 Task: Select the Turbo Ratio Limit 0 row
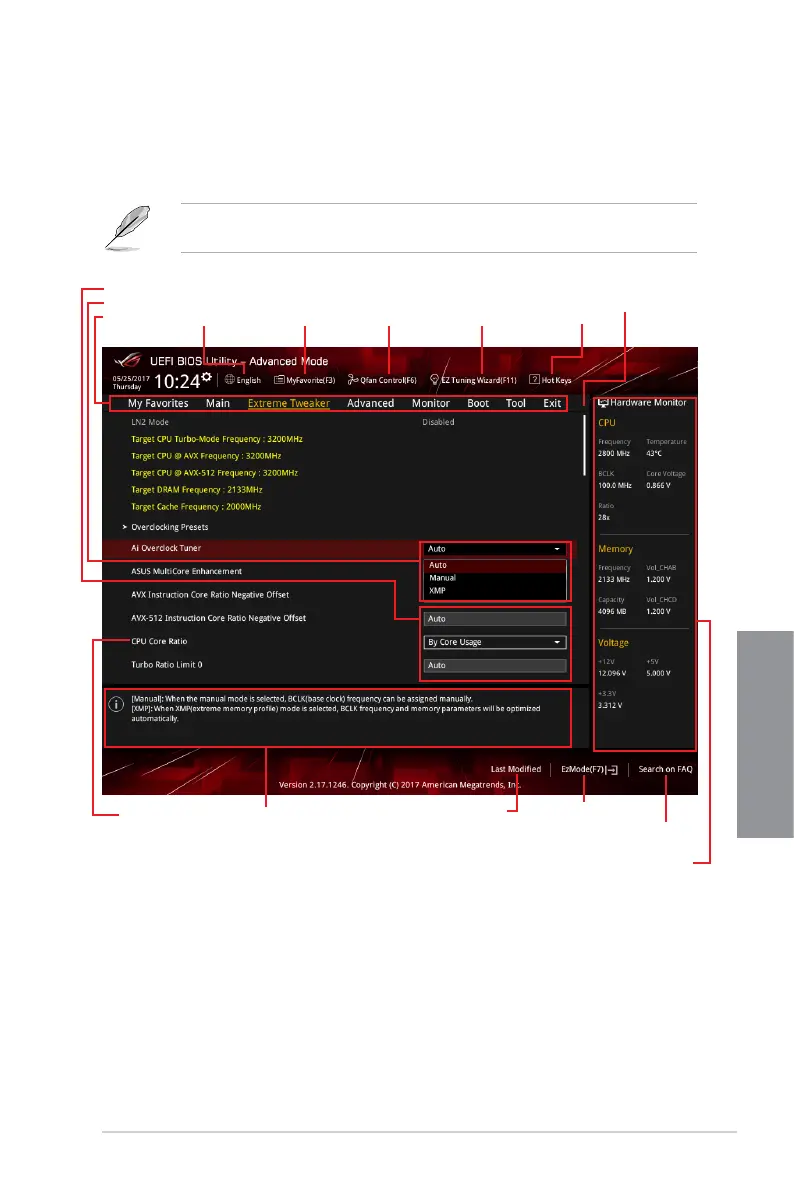[x=166, y=665]
